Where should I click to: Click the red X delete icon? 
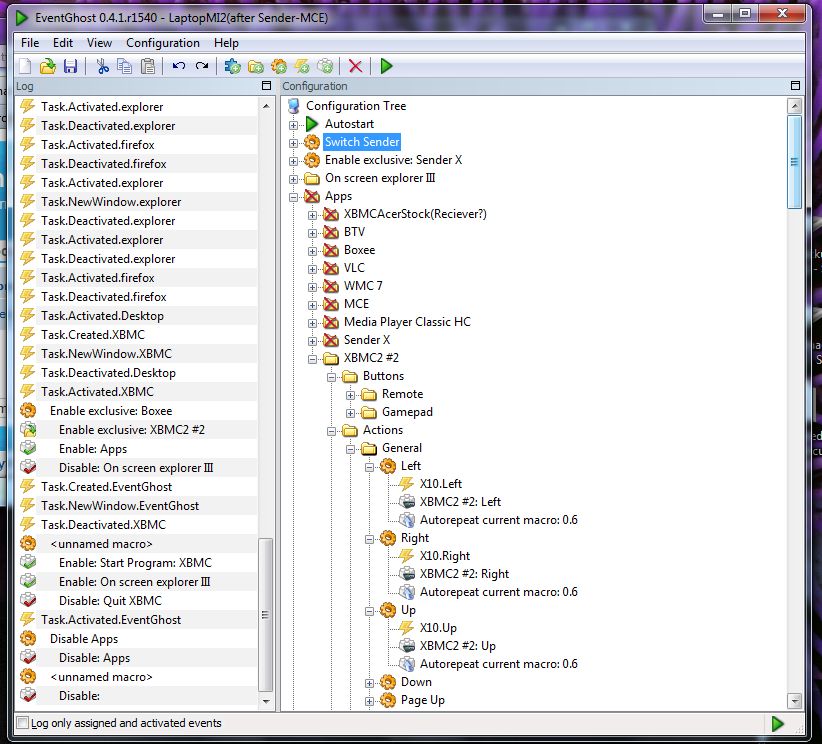[x=355, y=66]
